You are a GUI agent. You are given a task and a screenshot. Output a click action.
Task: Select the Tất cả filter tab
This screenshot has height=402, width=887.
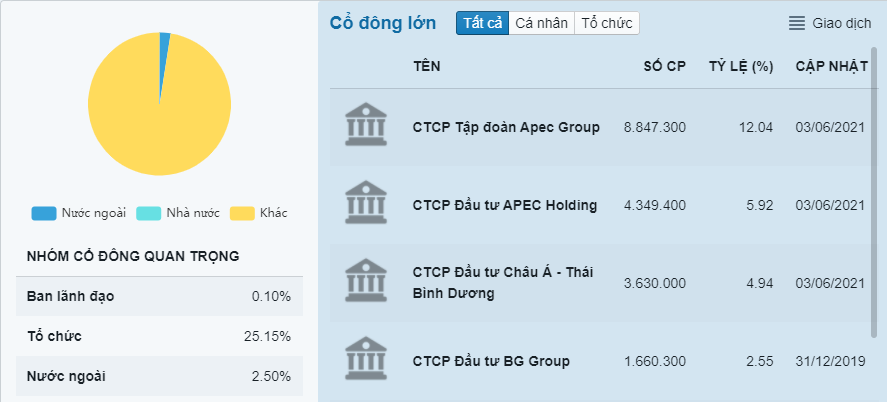482,23
